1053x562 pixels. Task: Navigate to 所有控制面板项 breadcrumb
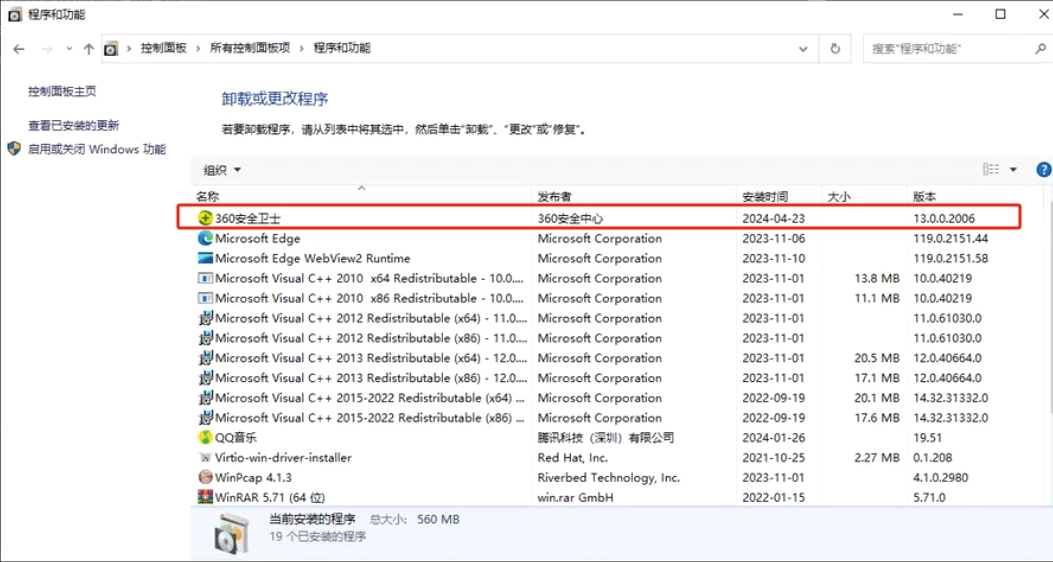point(250,48)
